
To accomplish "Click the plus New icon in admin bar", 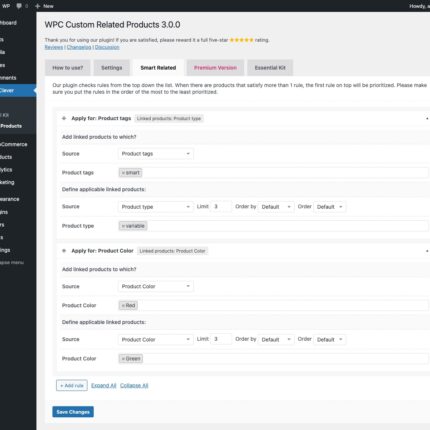I will pos(37,6).
